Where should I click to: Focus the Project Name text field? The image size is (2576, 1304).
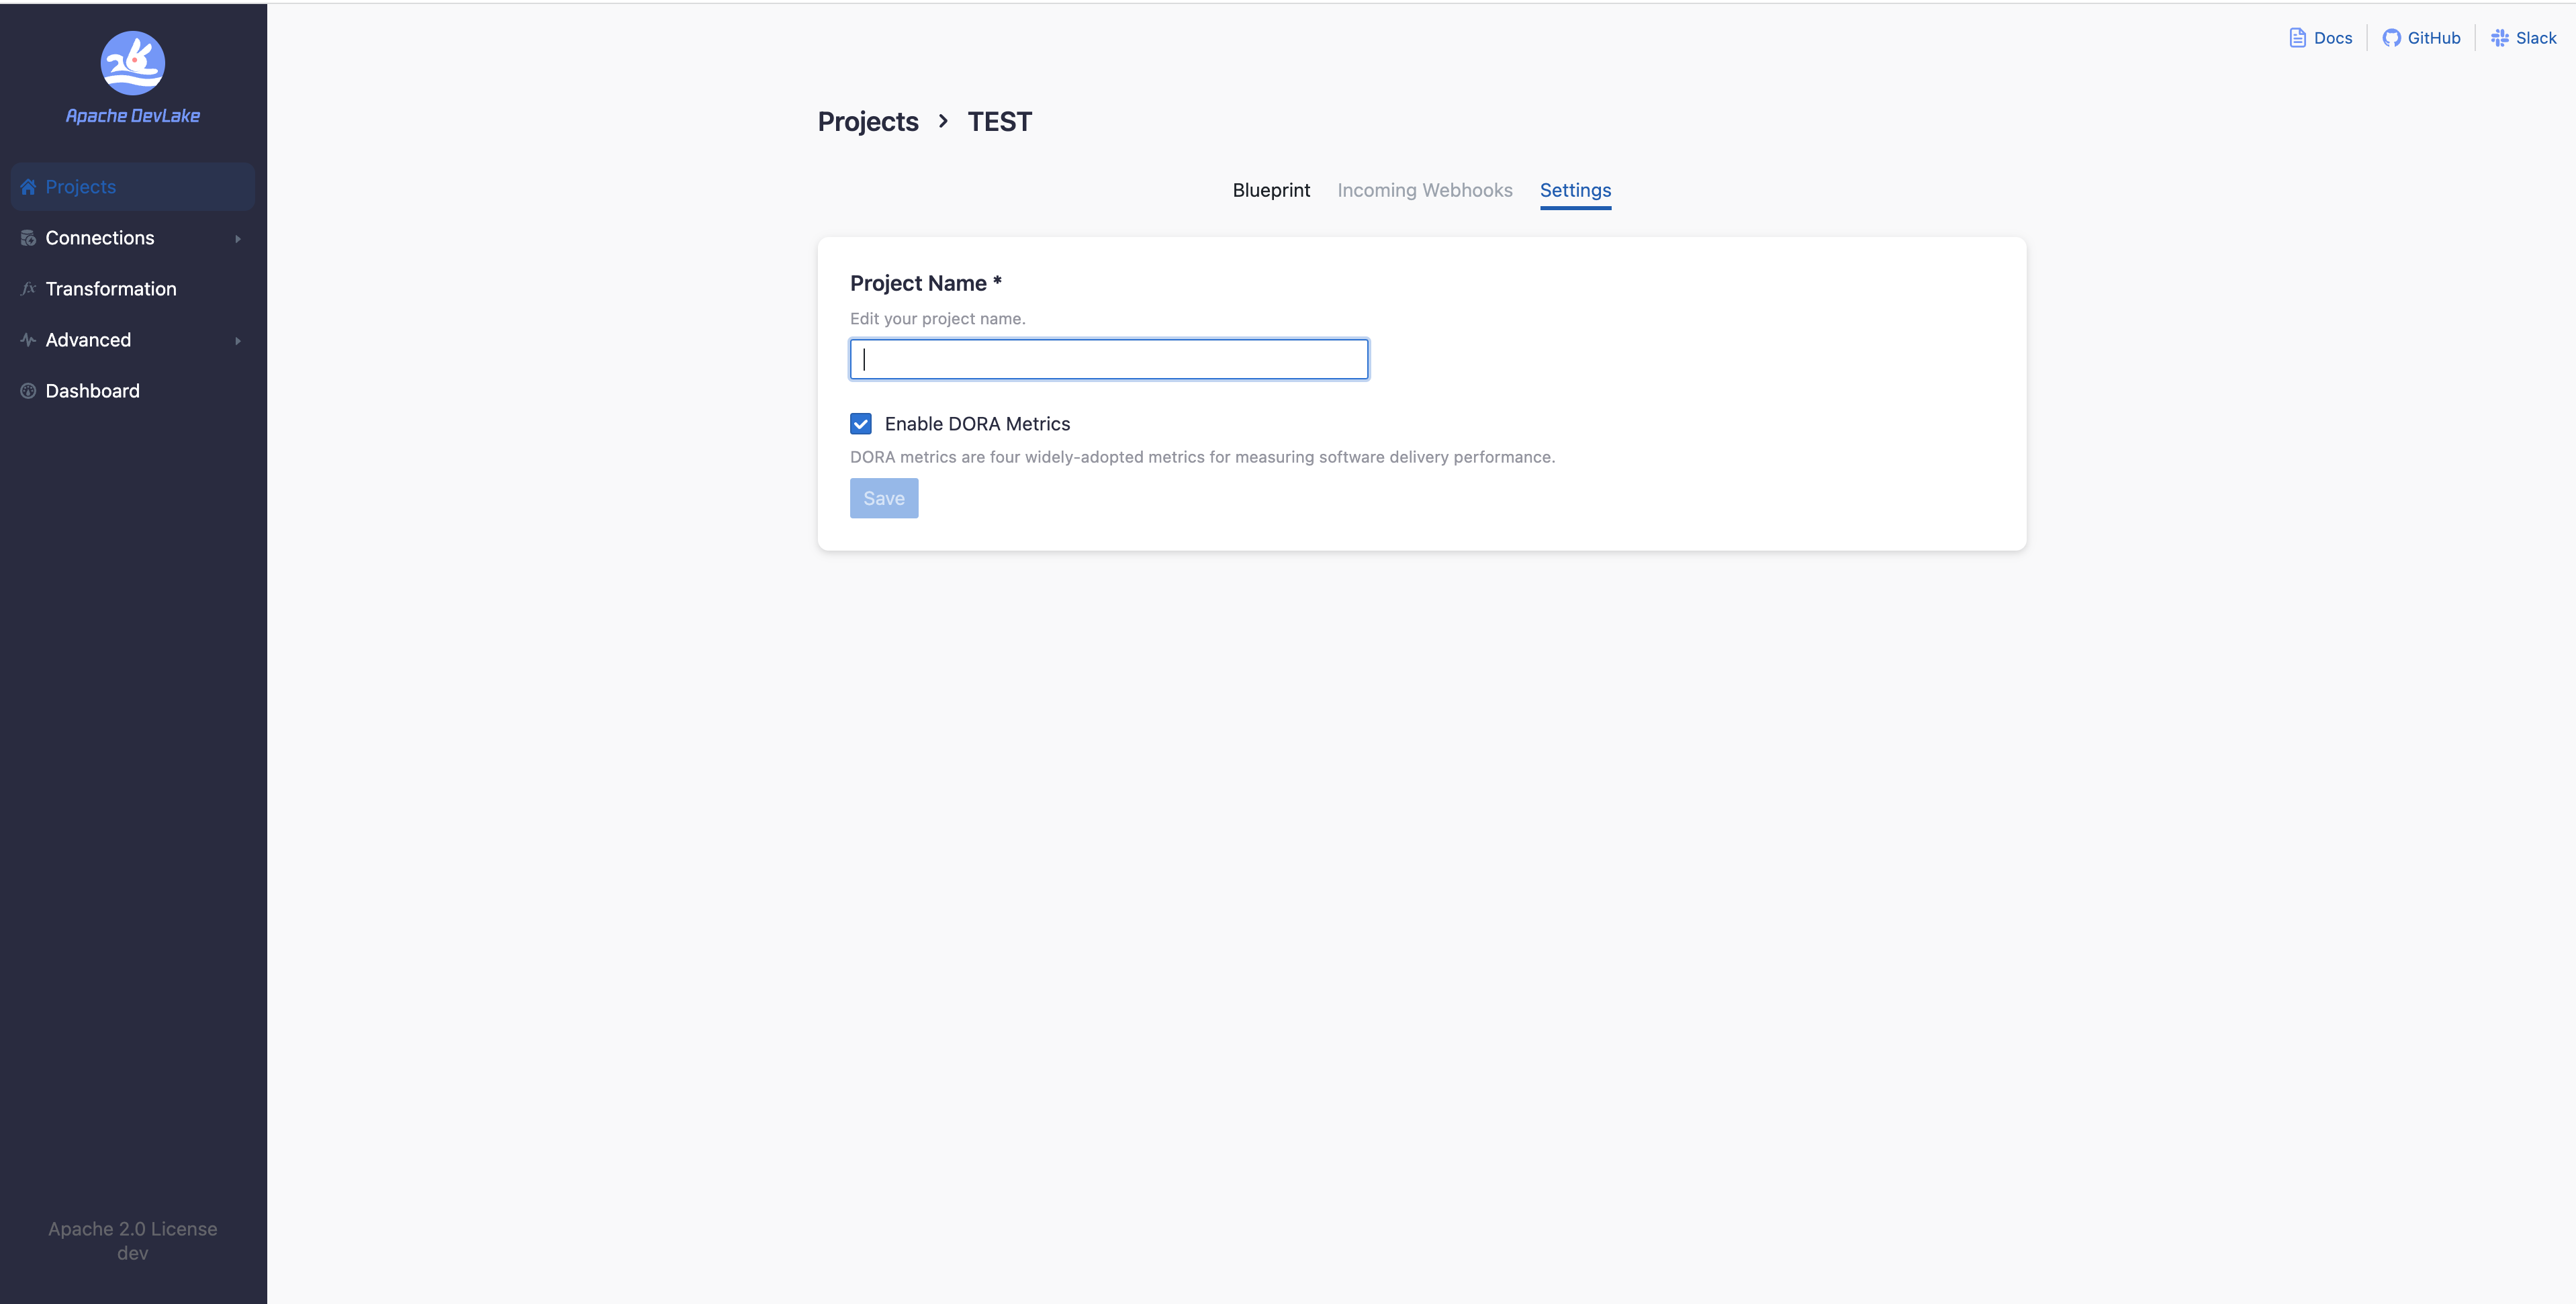pyautogui.click(x=1108, y=359)
